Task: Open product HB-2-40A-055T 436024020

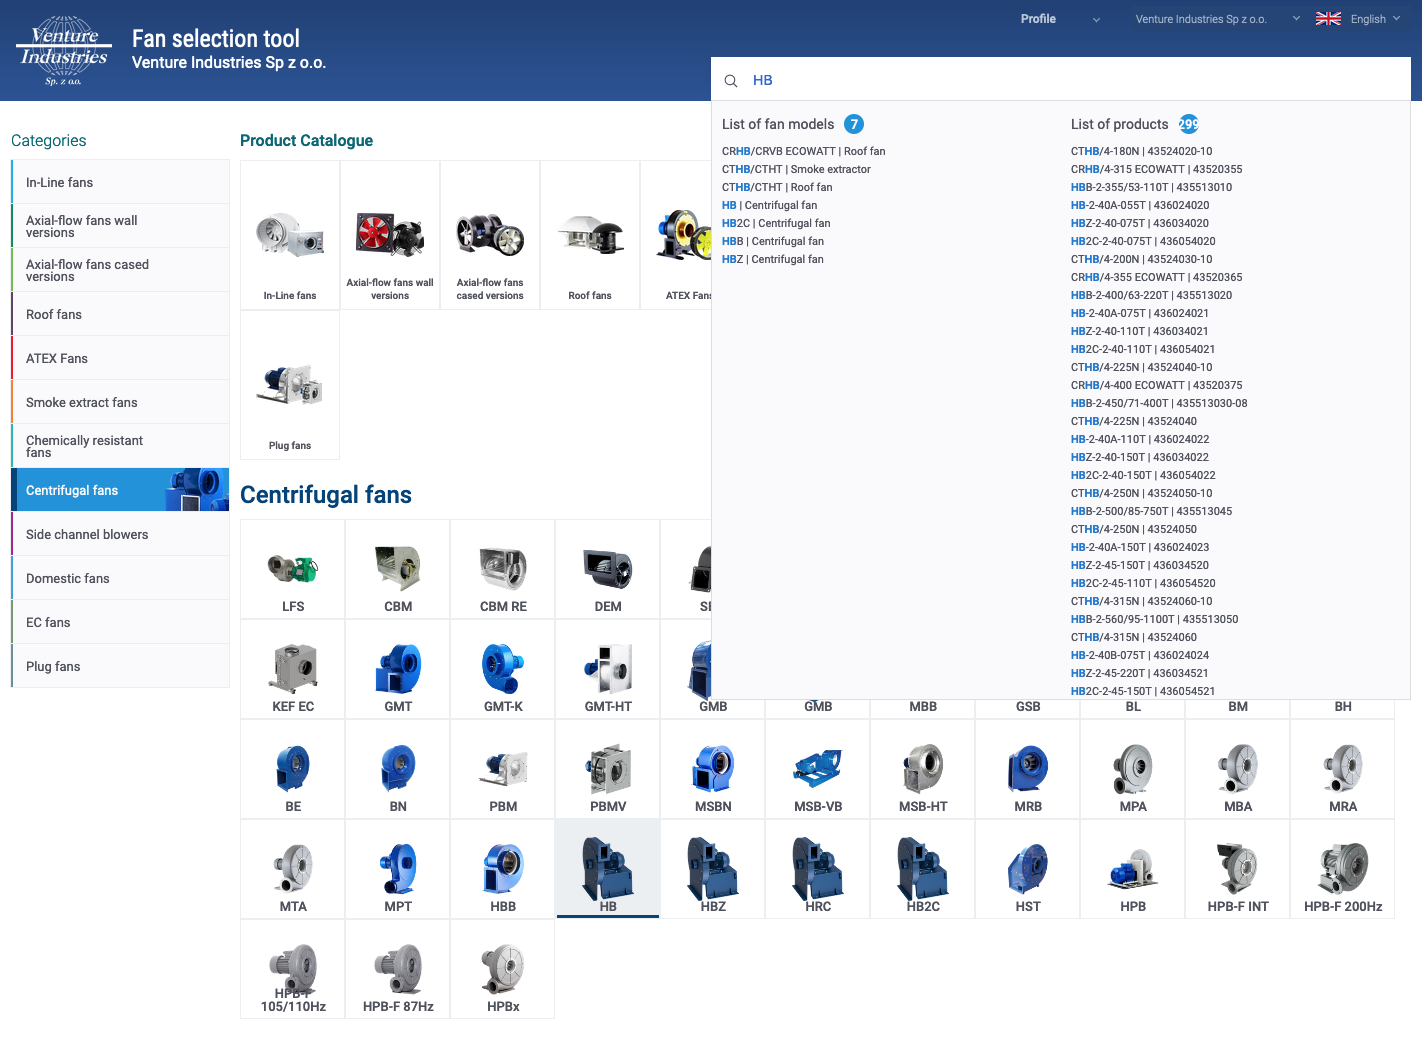Action: [1140, 205]
